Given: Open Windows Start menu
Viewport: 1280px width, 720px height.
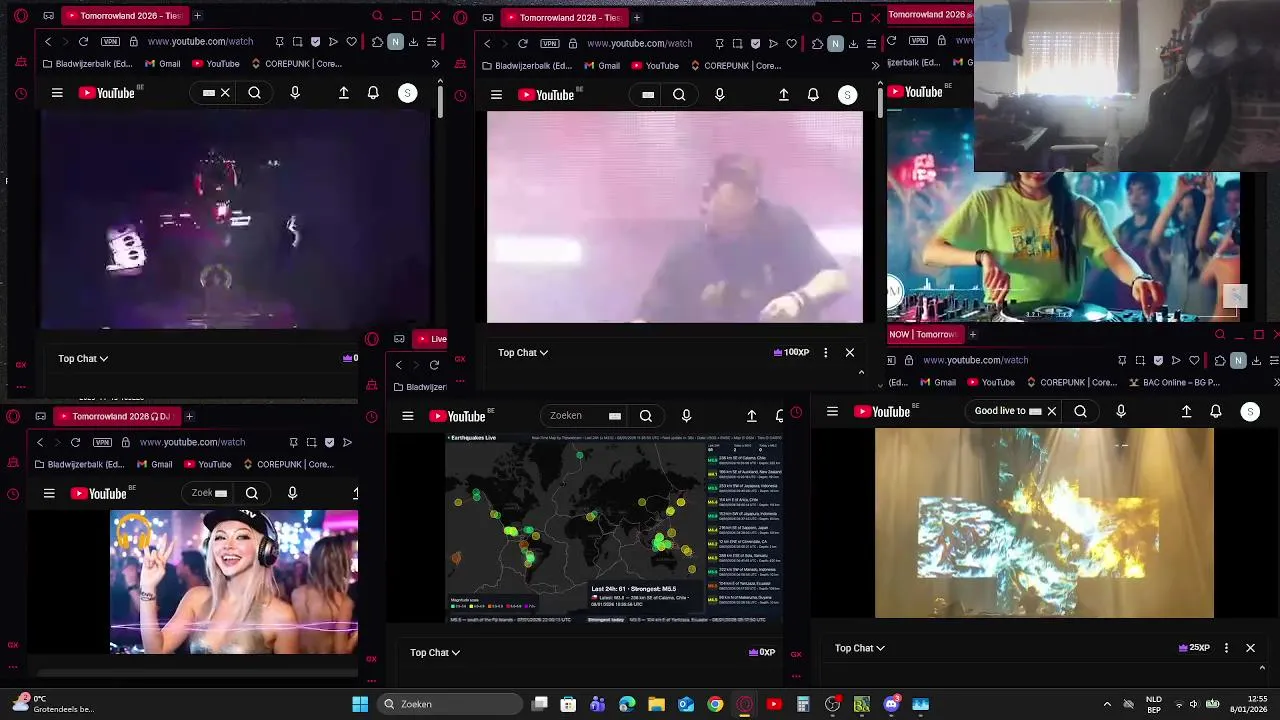Looking at the screenshot, I should tap(360, 704).
